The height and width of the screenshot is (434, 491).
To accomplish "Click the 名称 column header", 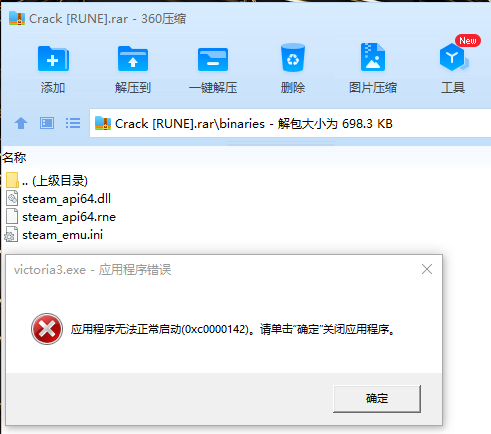I will (14, 157).
